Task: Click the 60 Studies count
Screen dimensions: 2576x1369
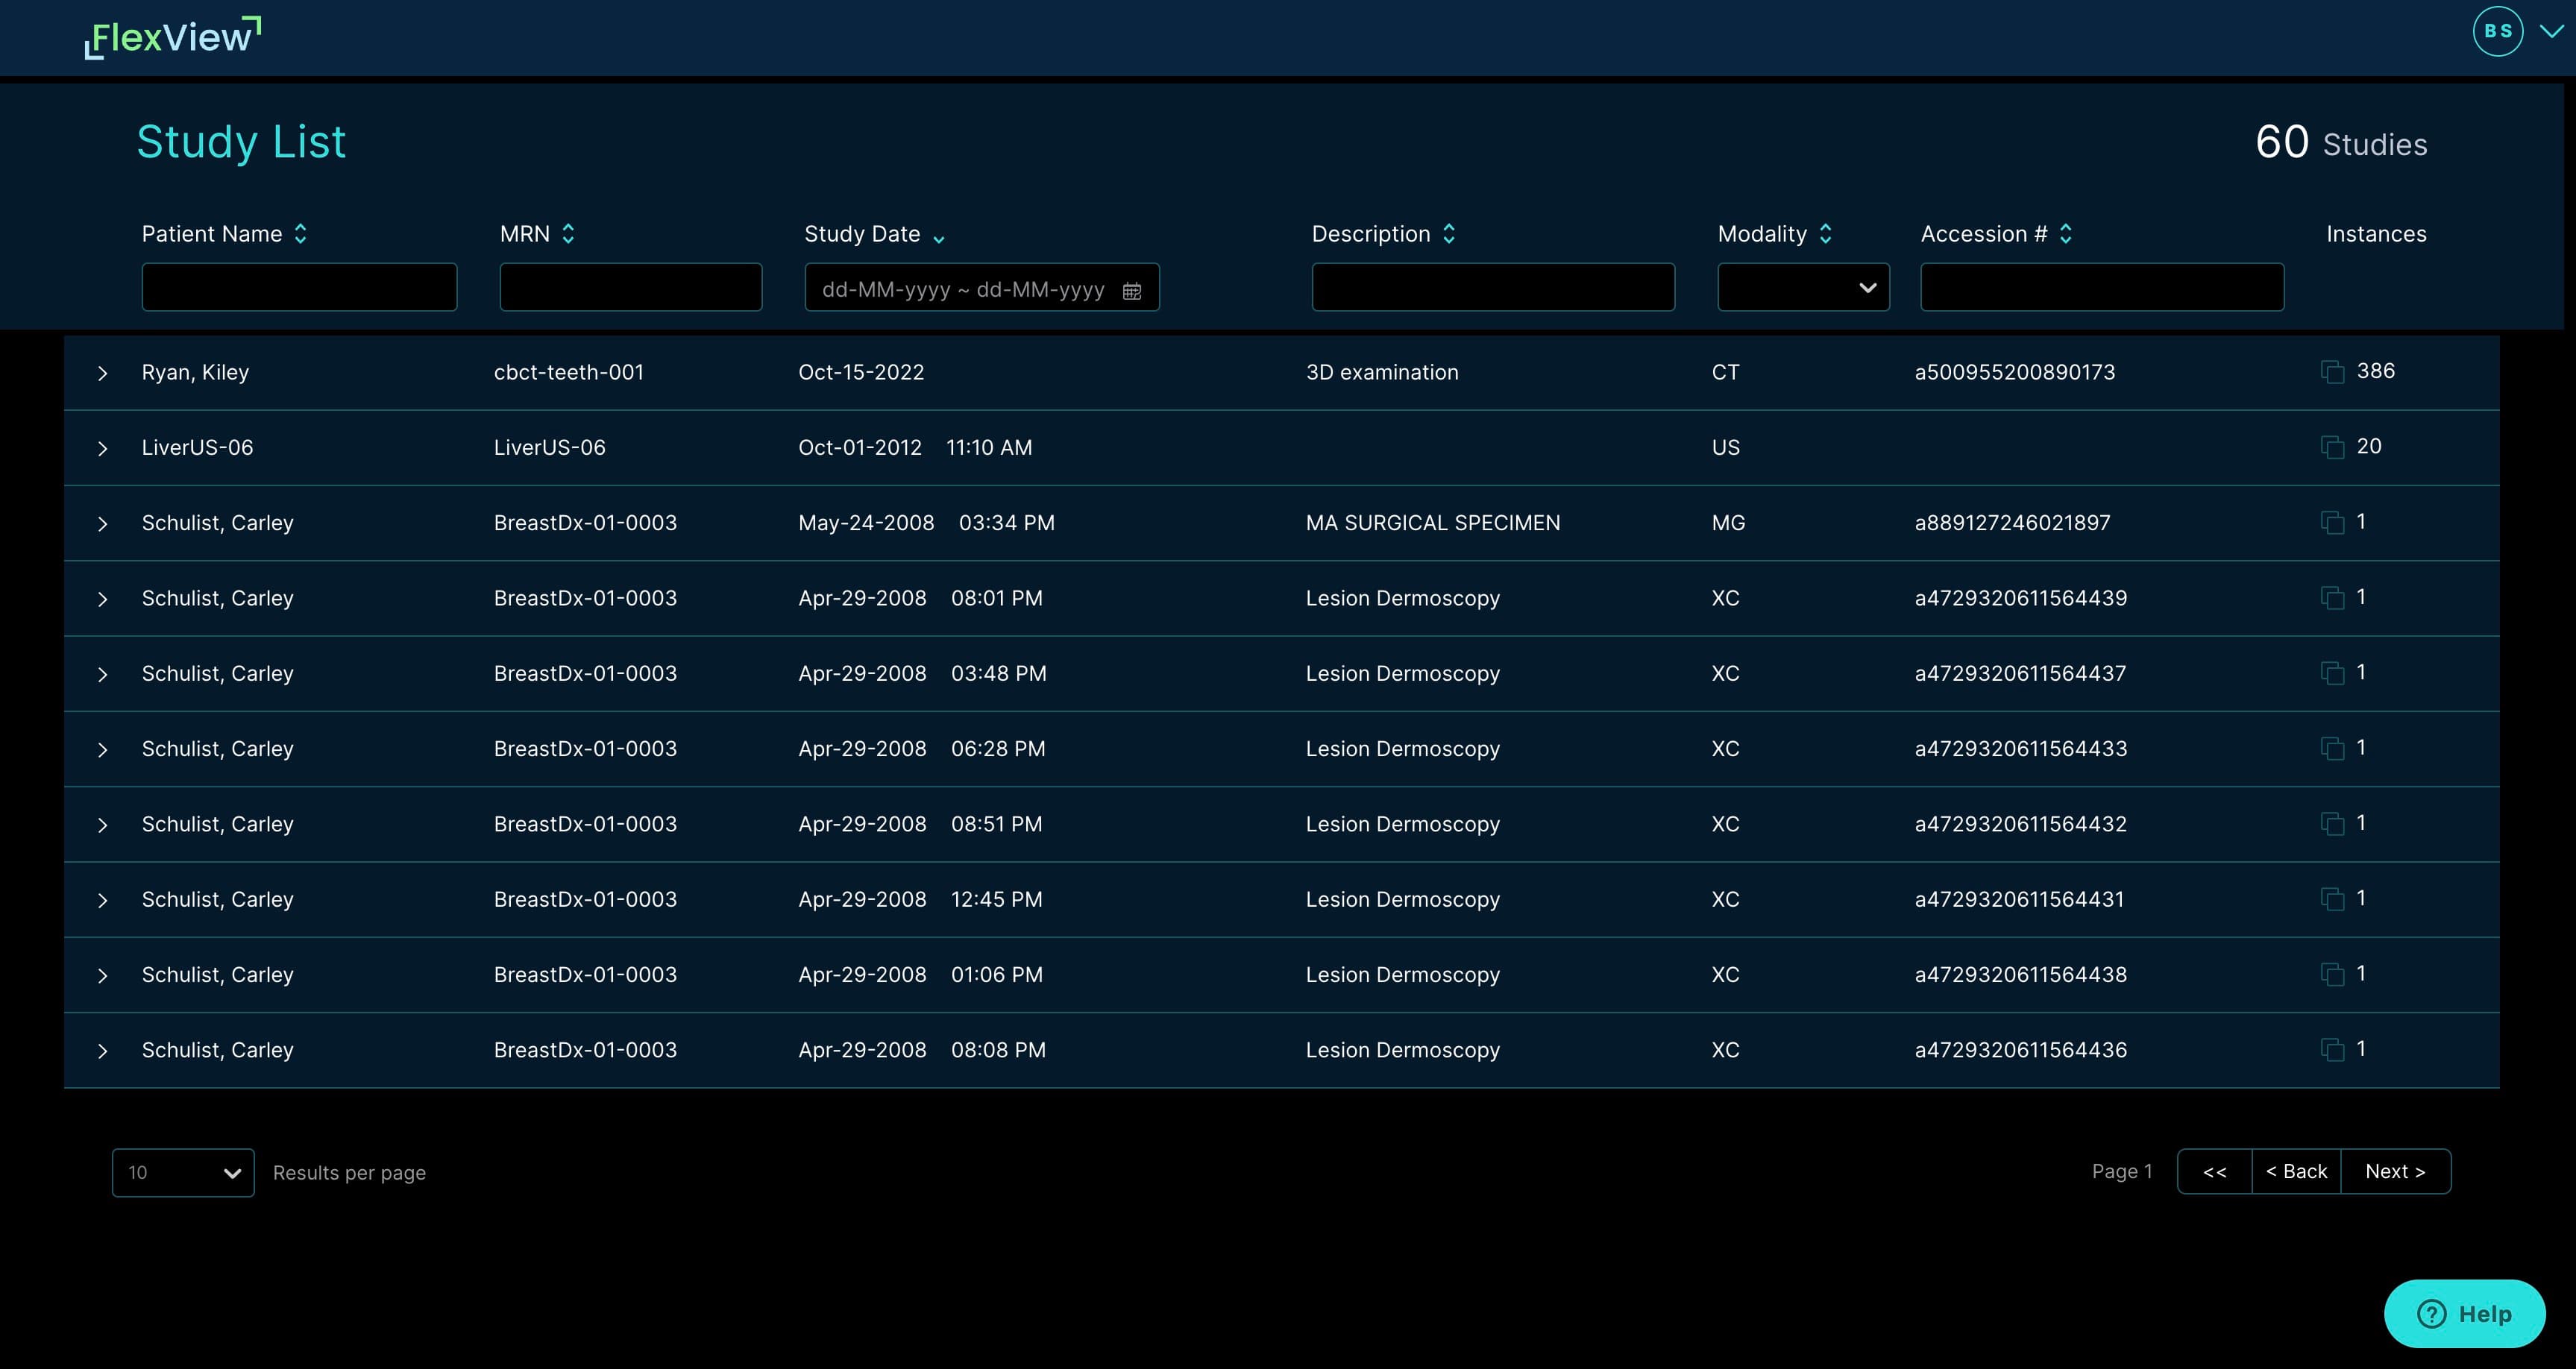Action: tap(2341, 142)
